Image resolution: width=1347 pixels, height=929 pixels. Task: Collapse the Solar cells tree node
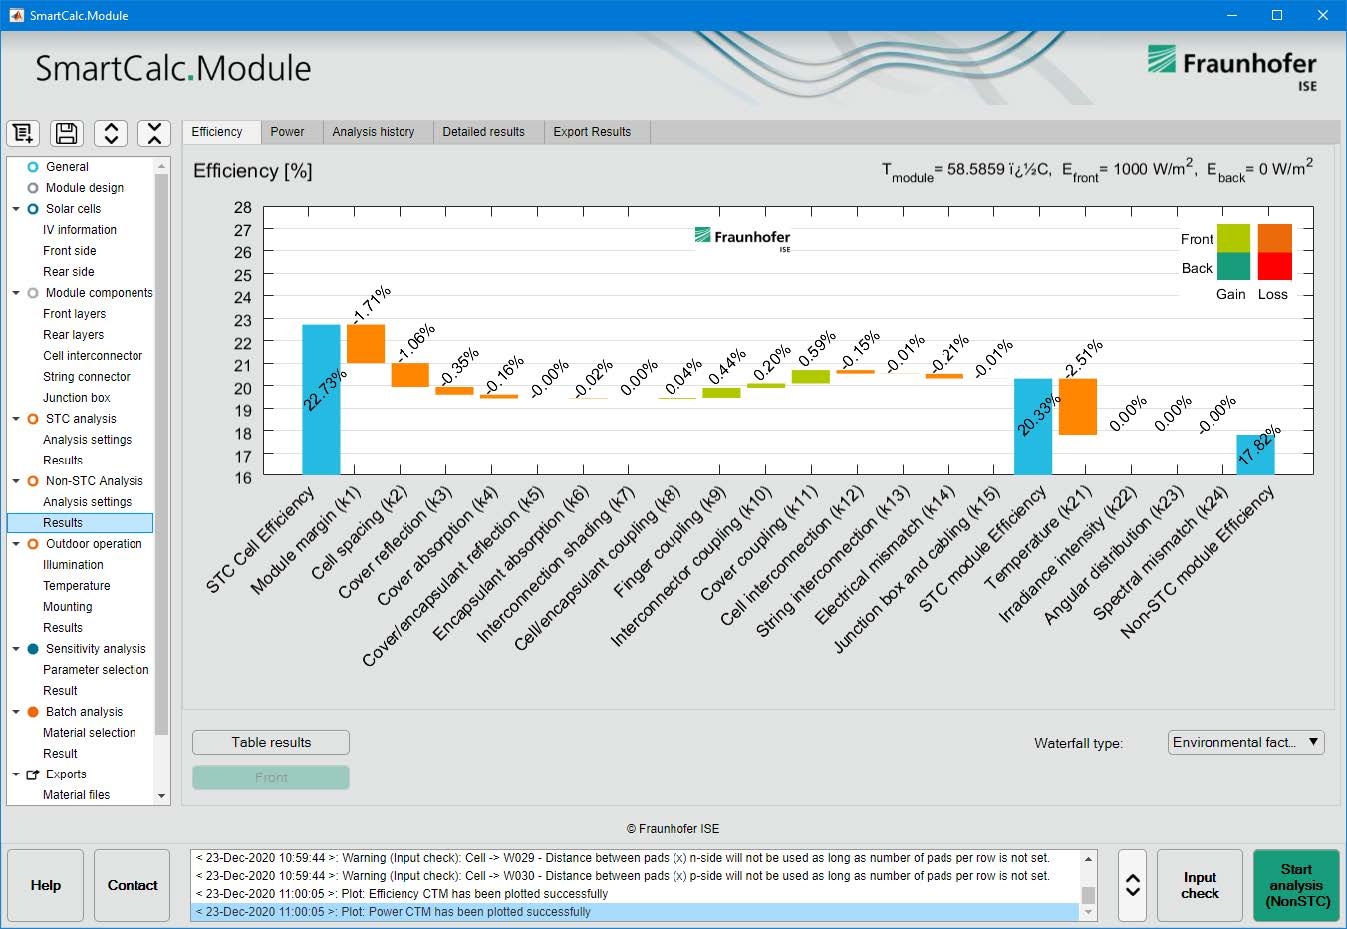[16, 209]
